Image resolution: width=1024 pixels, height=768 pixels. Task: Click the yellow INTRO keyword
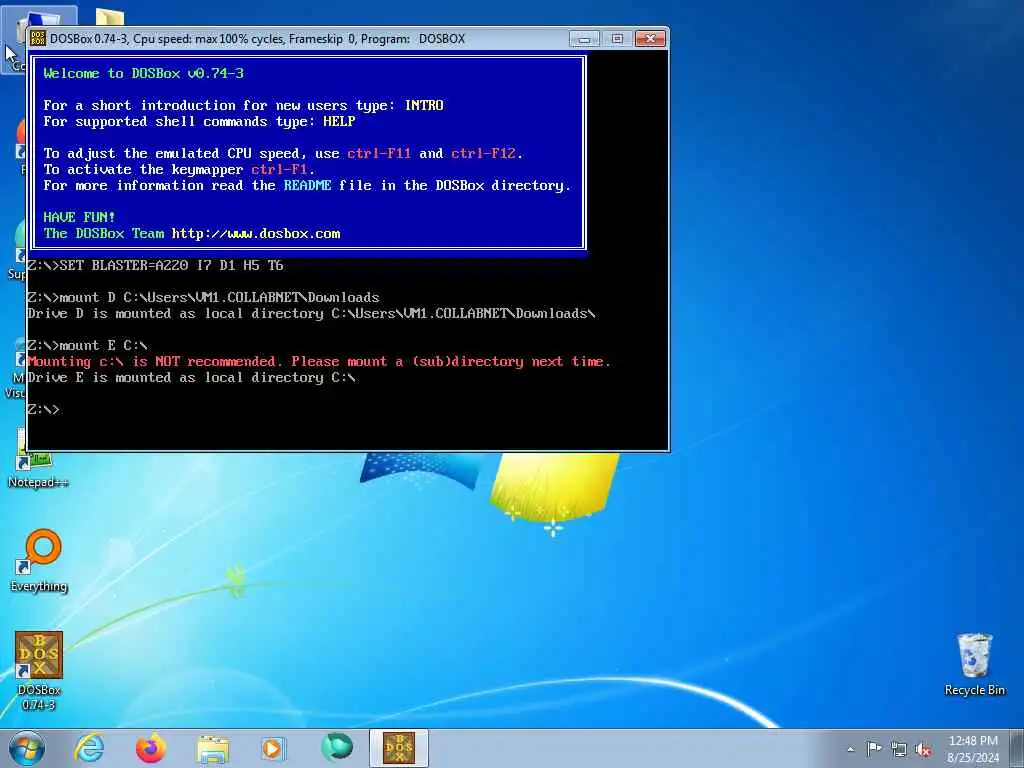(424, 105)
